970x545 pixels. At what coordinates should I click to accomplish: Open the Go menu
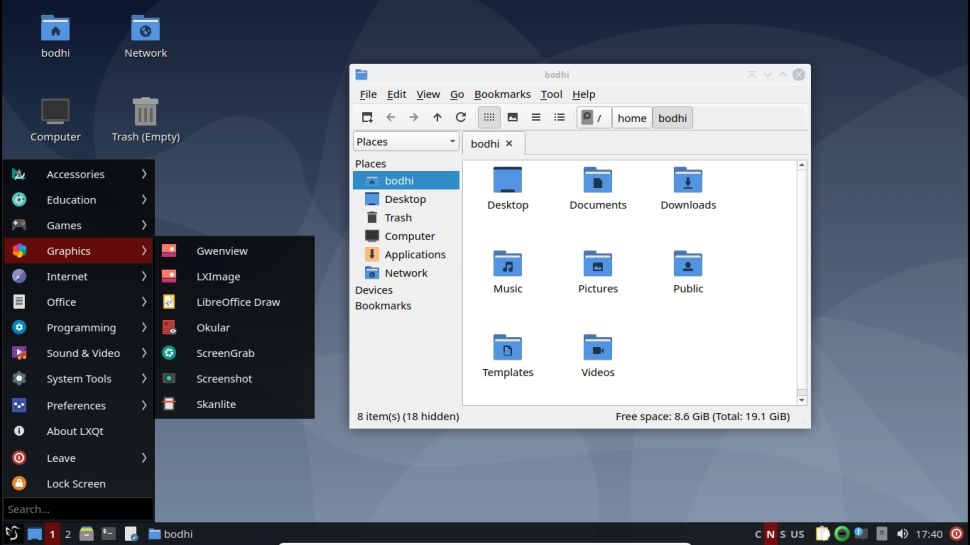pyautogui.click(x=457, y=94)
